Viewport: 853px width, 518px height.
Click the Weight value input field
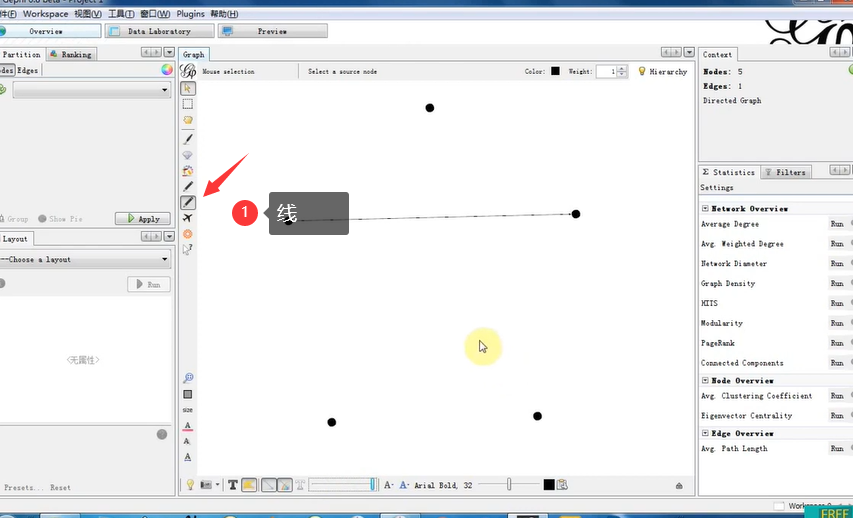click(x=606, y=71)
